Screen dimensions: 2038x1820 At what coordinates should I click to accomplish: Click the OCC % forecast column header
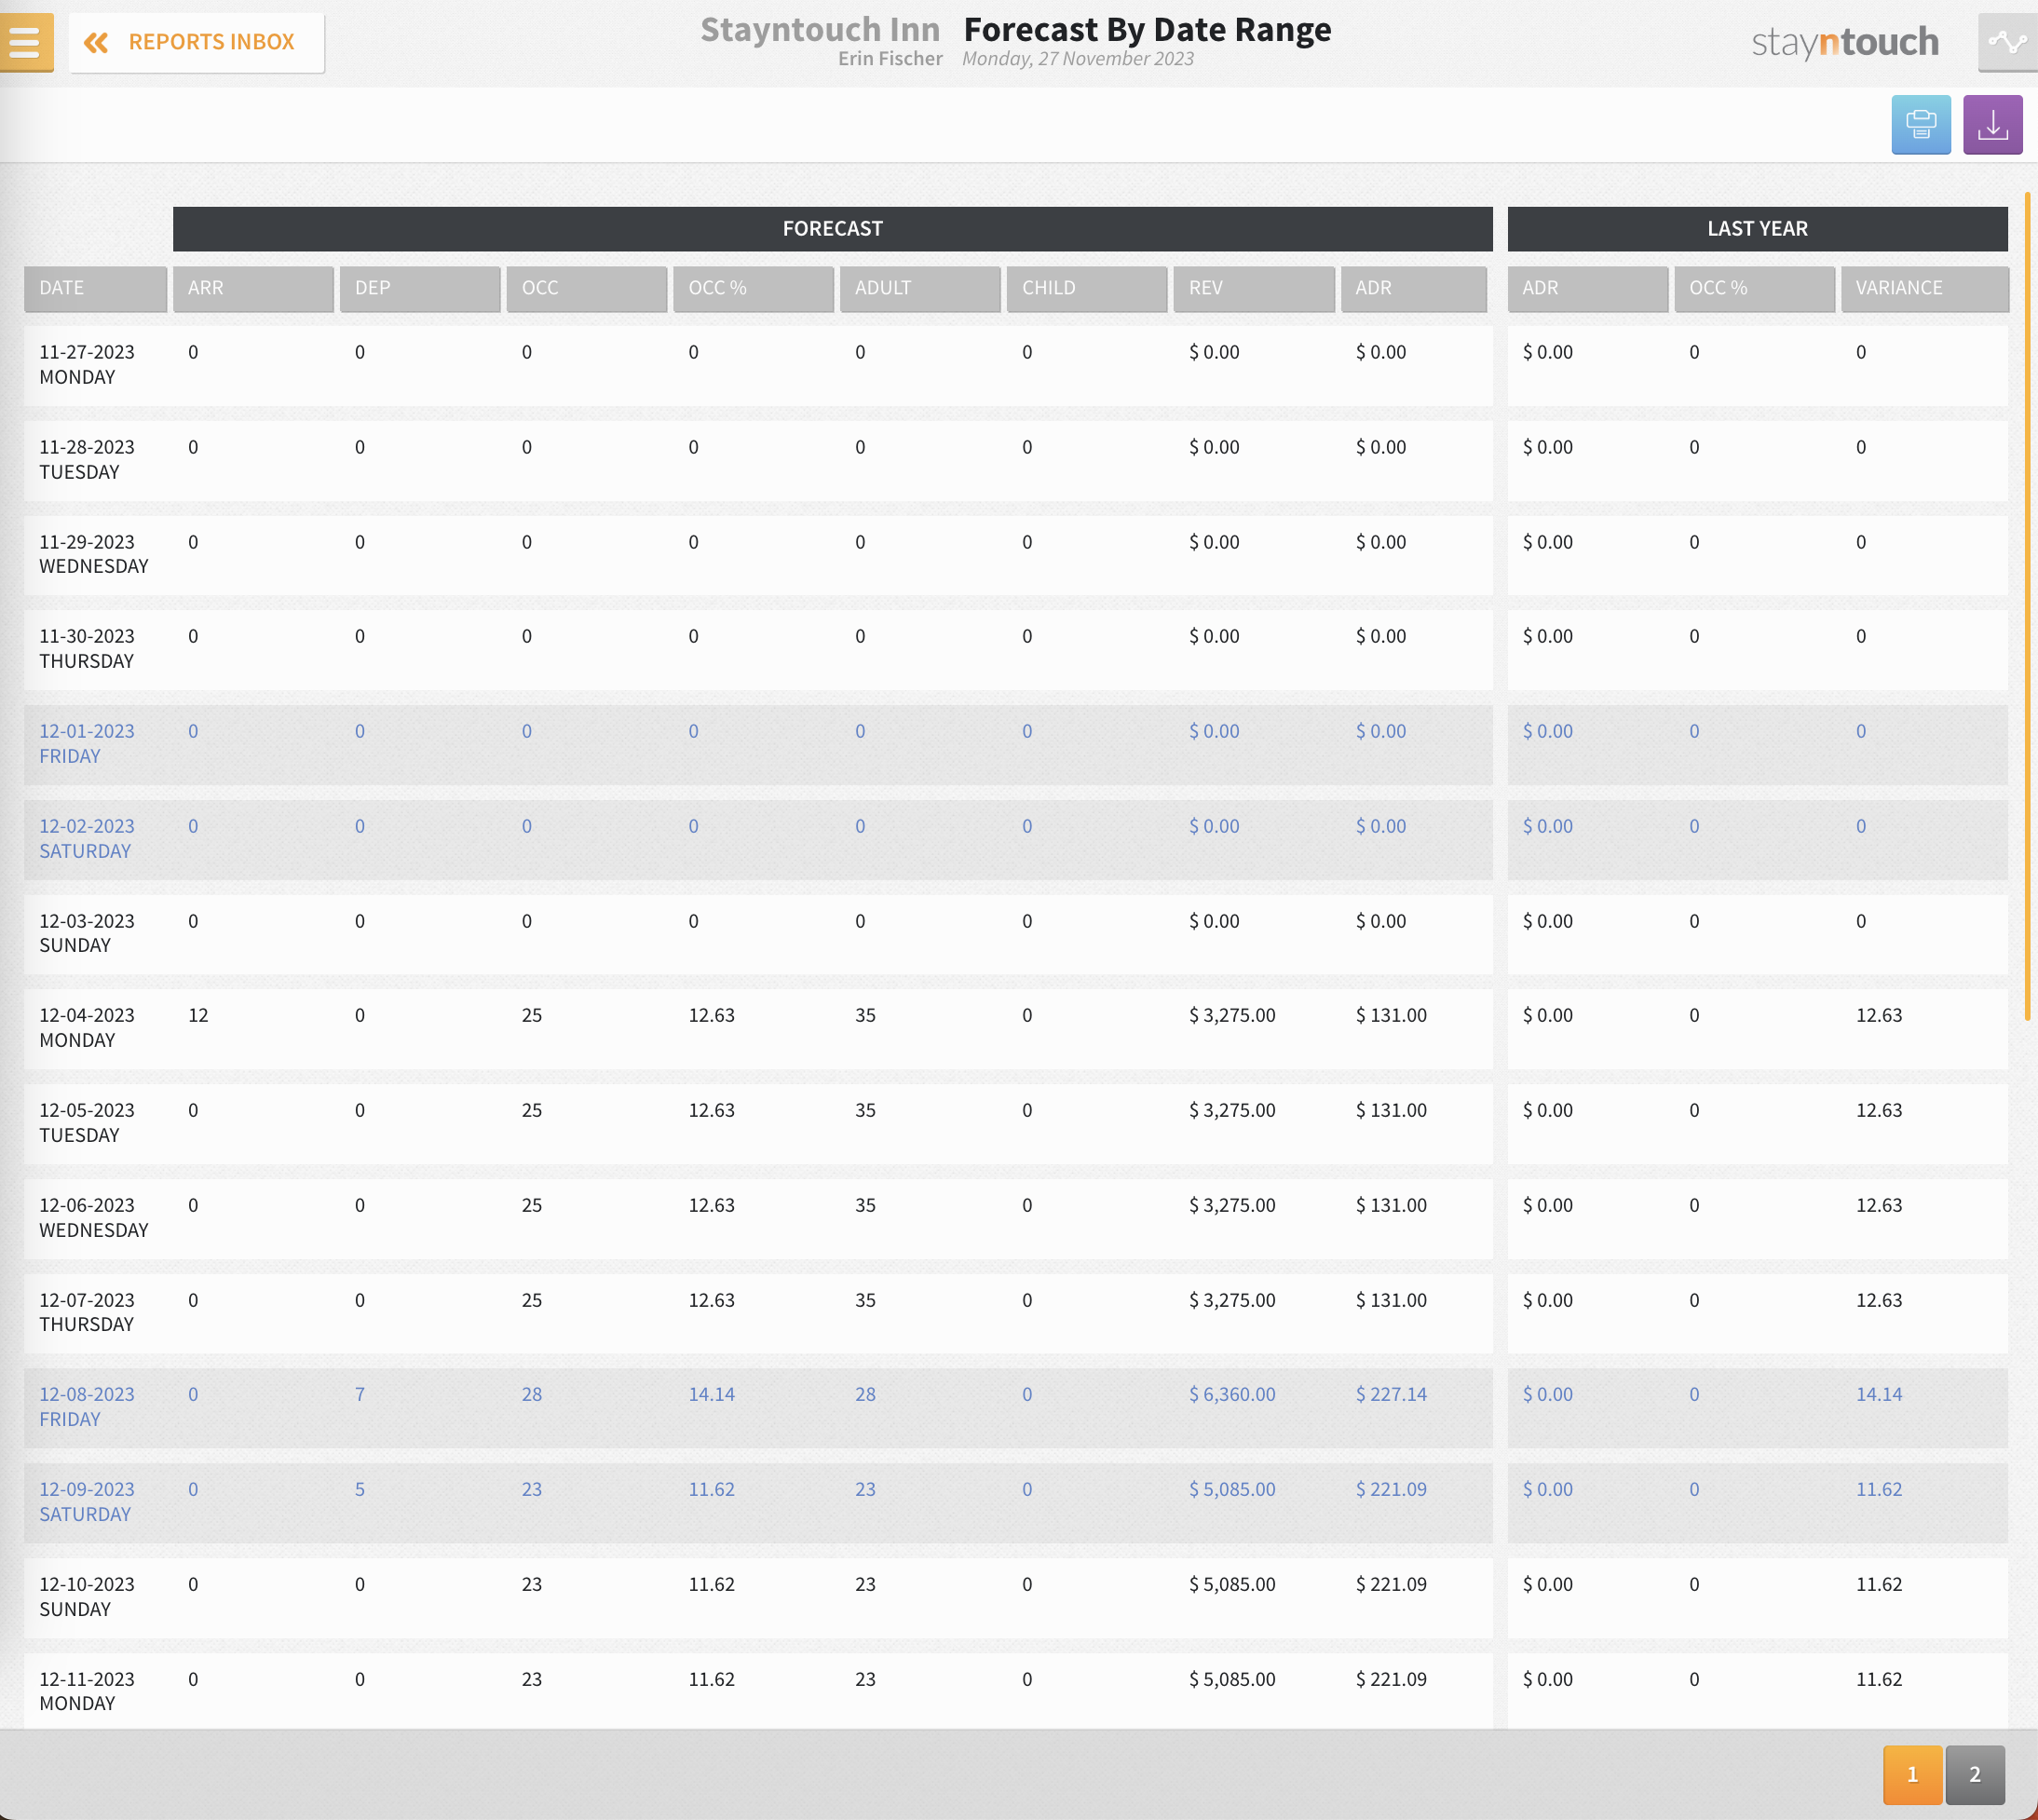(752, 288)
